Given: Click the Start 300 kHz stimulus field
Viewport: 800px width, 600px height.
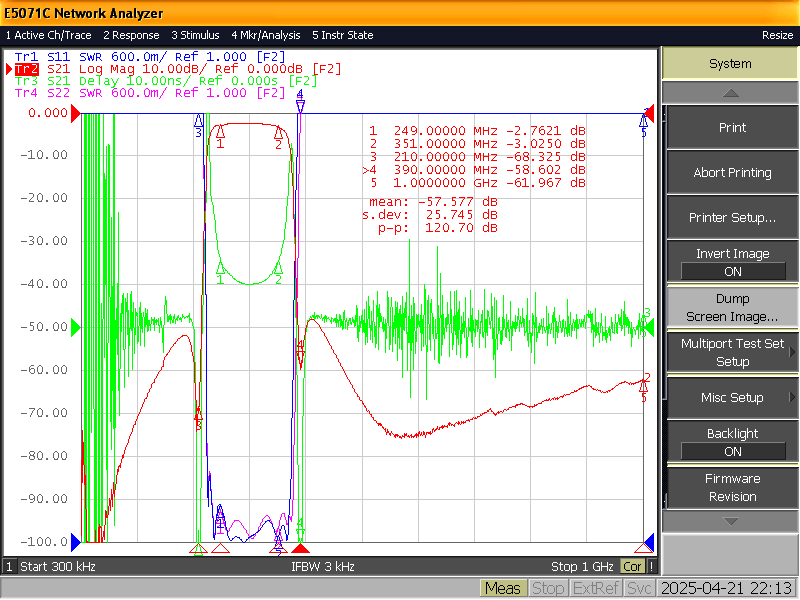Looking at the screenshot, I should pos(58,567).
